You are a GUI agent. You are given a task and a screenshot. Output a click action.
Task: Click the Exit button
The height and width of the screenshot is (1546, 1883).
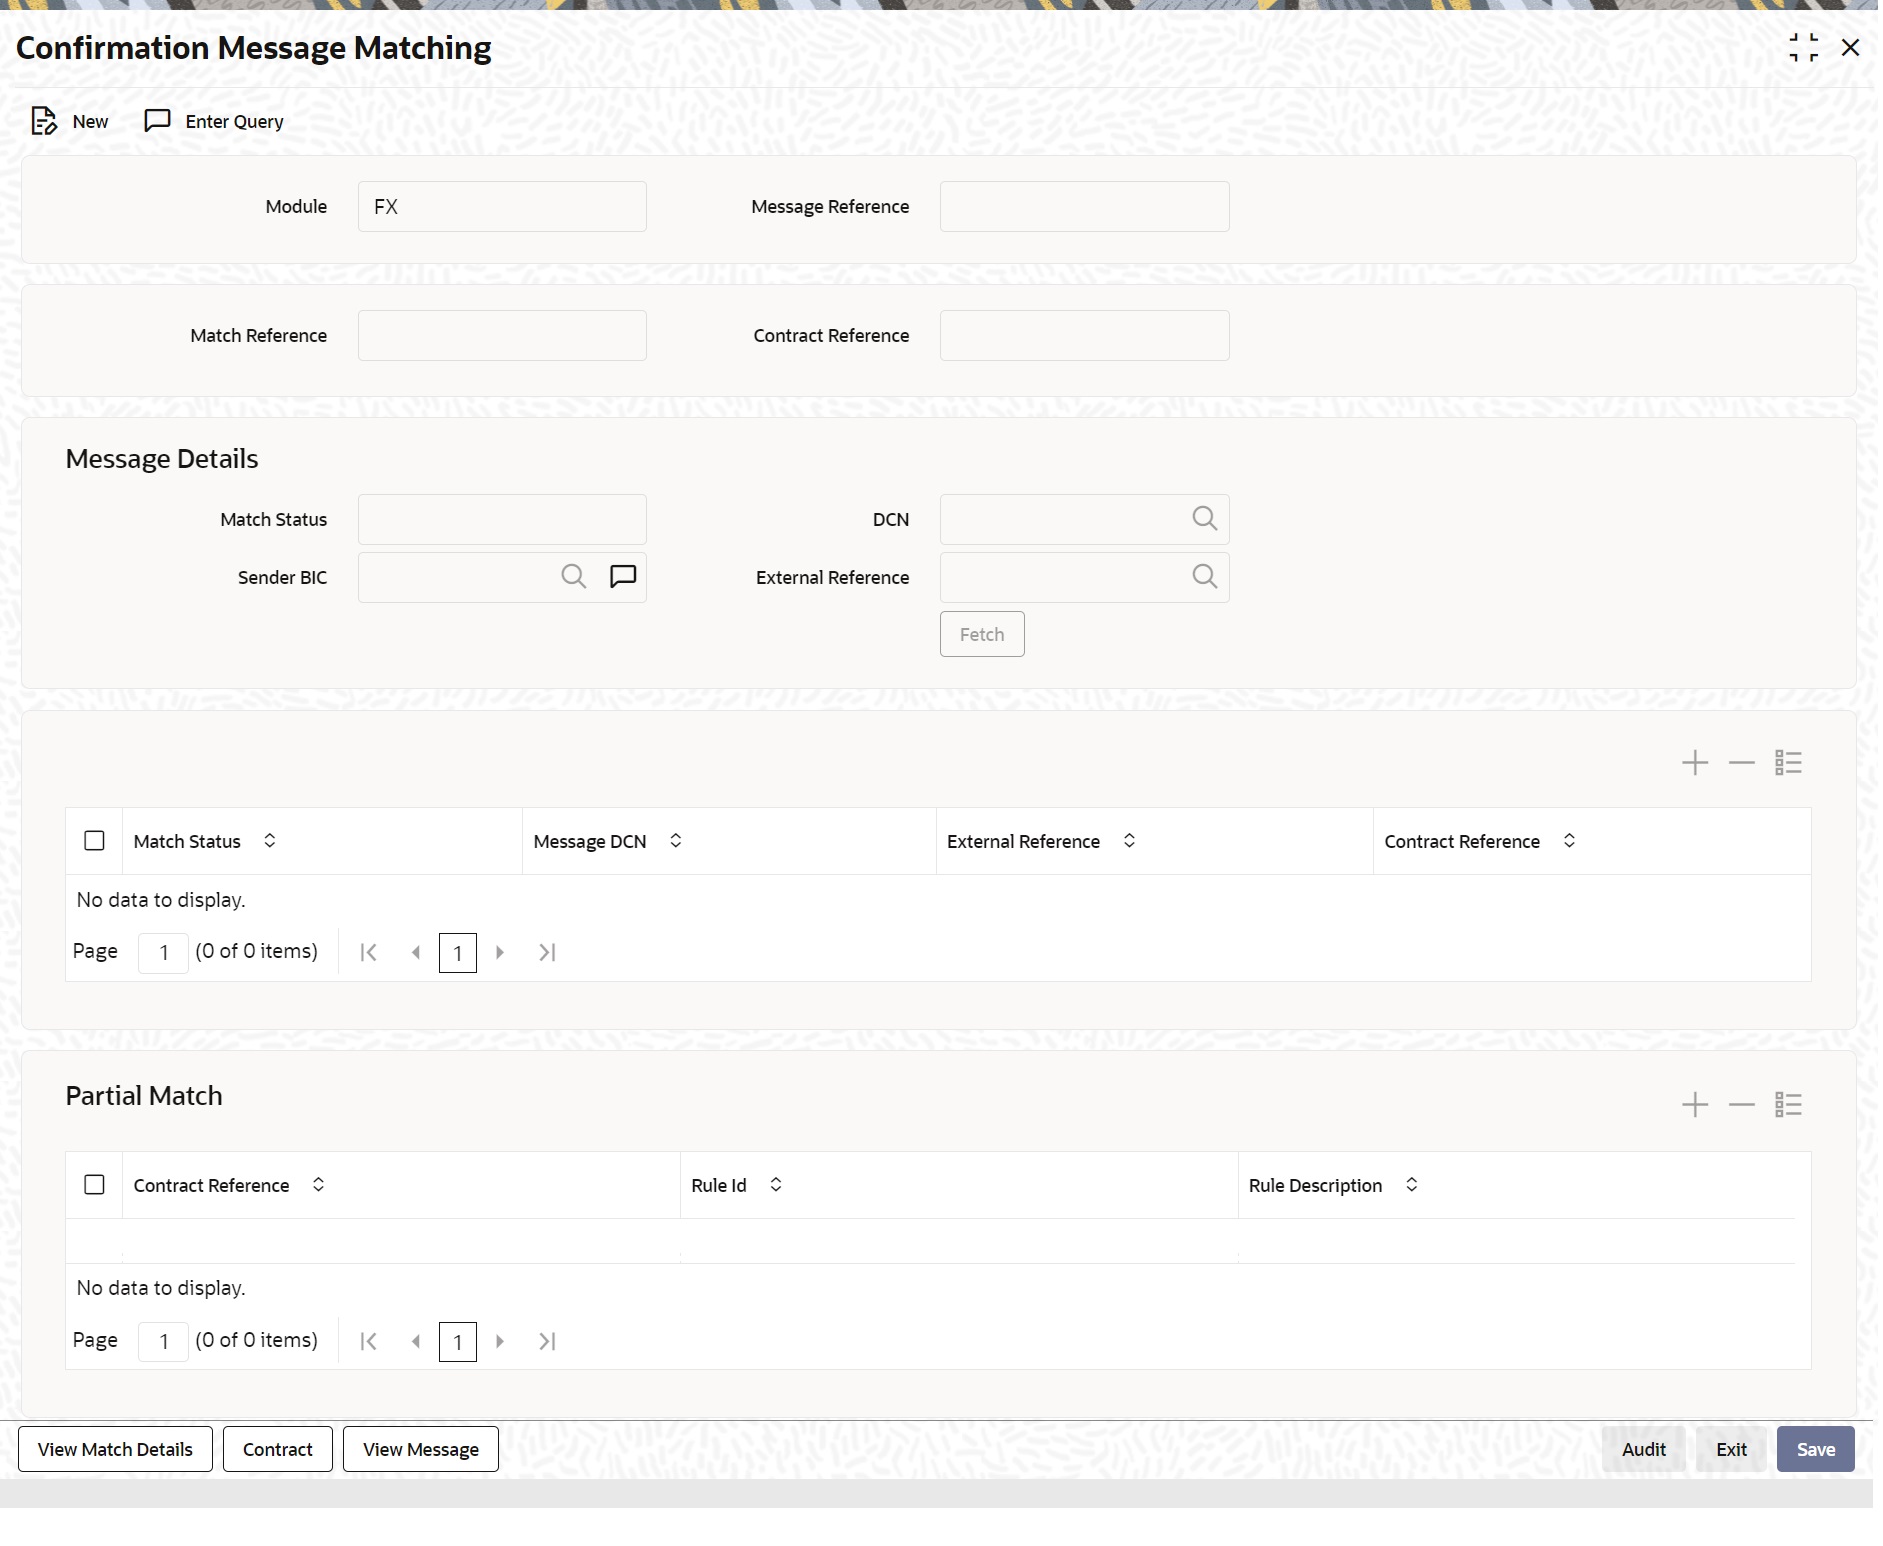coord(1732,1449)
